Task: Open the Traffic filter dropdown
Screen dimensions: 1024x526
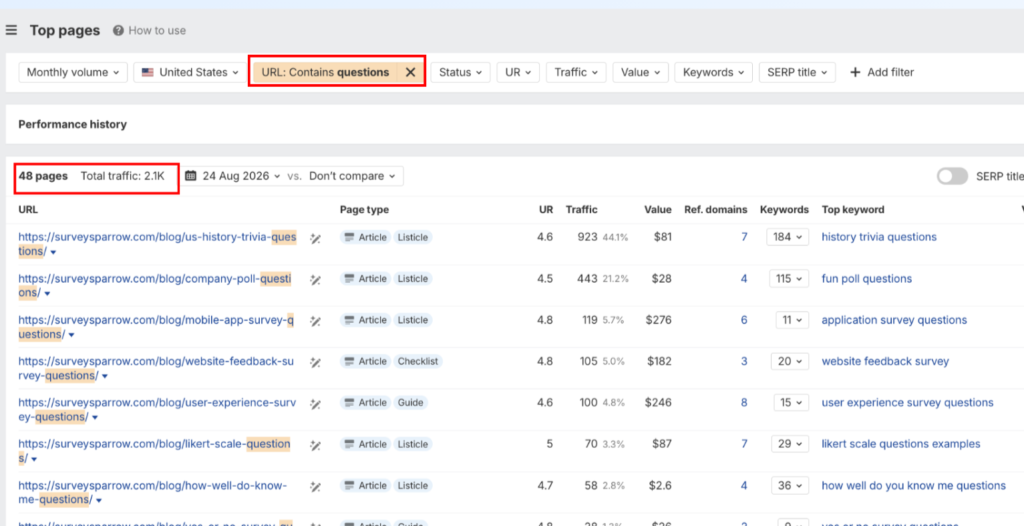Action: pyautogui.click(x=576, y=73)
